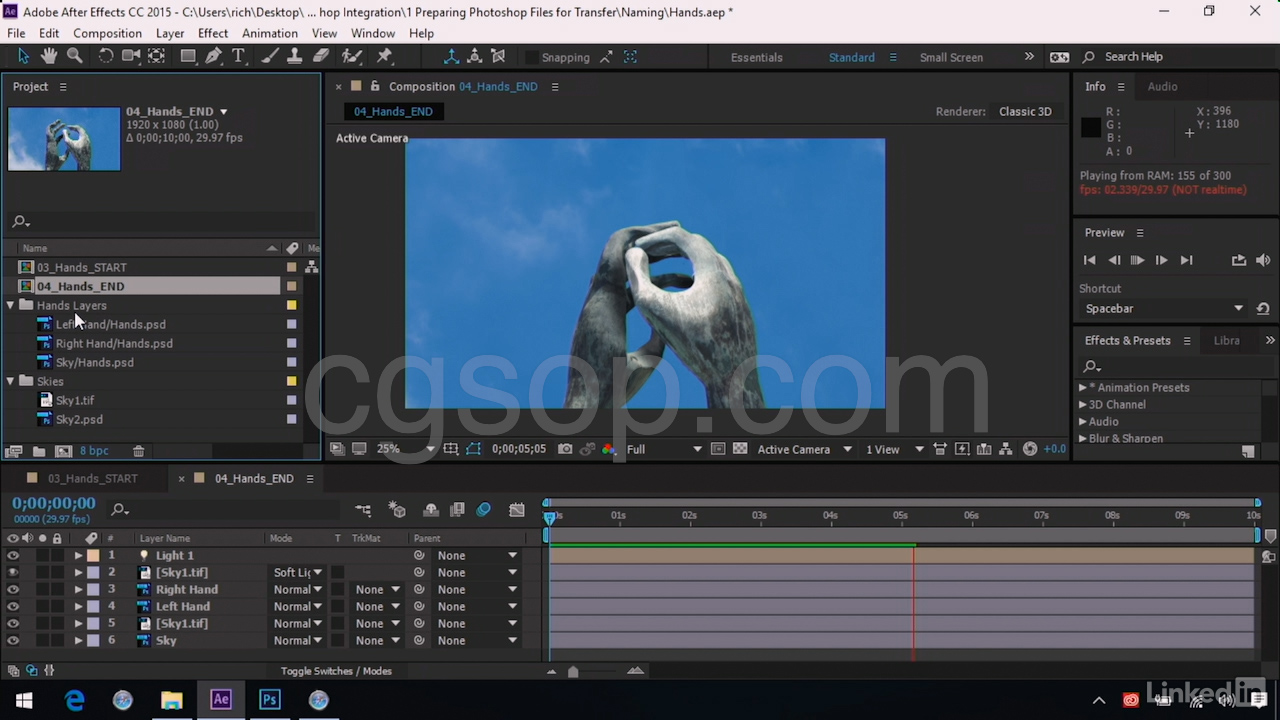Collapse the Skies folder

tap(11, 381)
